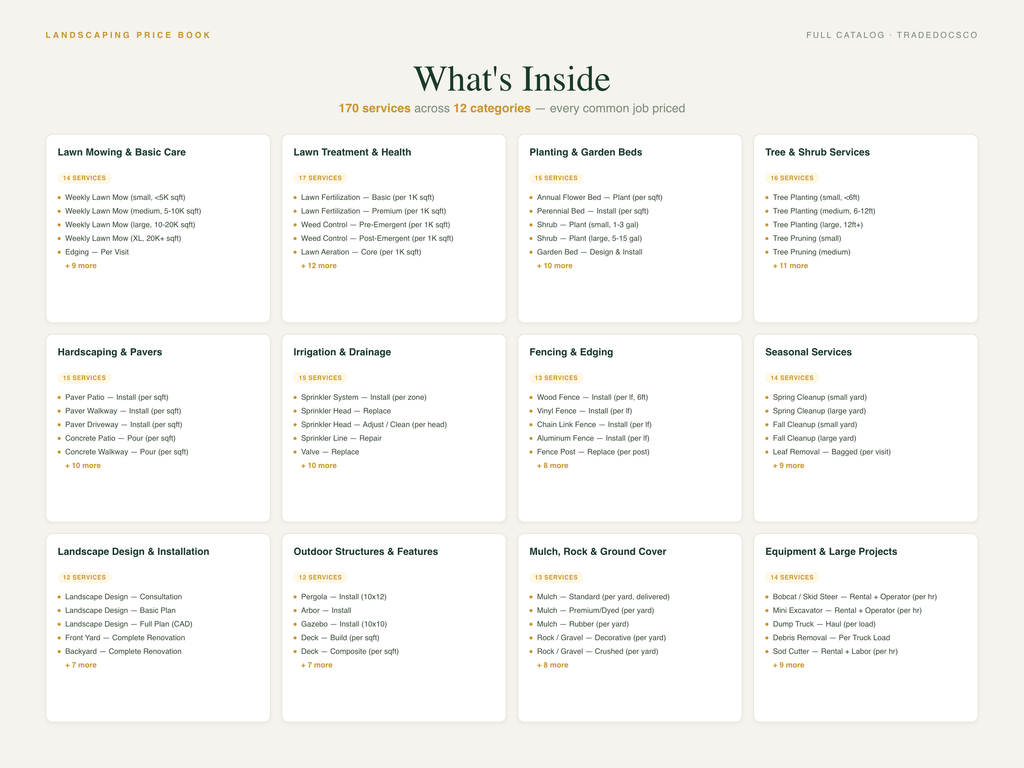Click '12 SERVICES' badge in Outdoor Structures card

click(x=320, y=577)
